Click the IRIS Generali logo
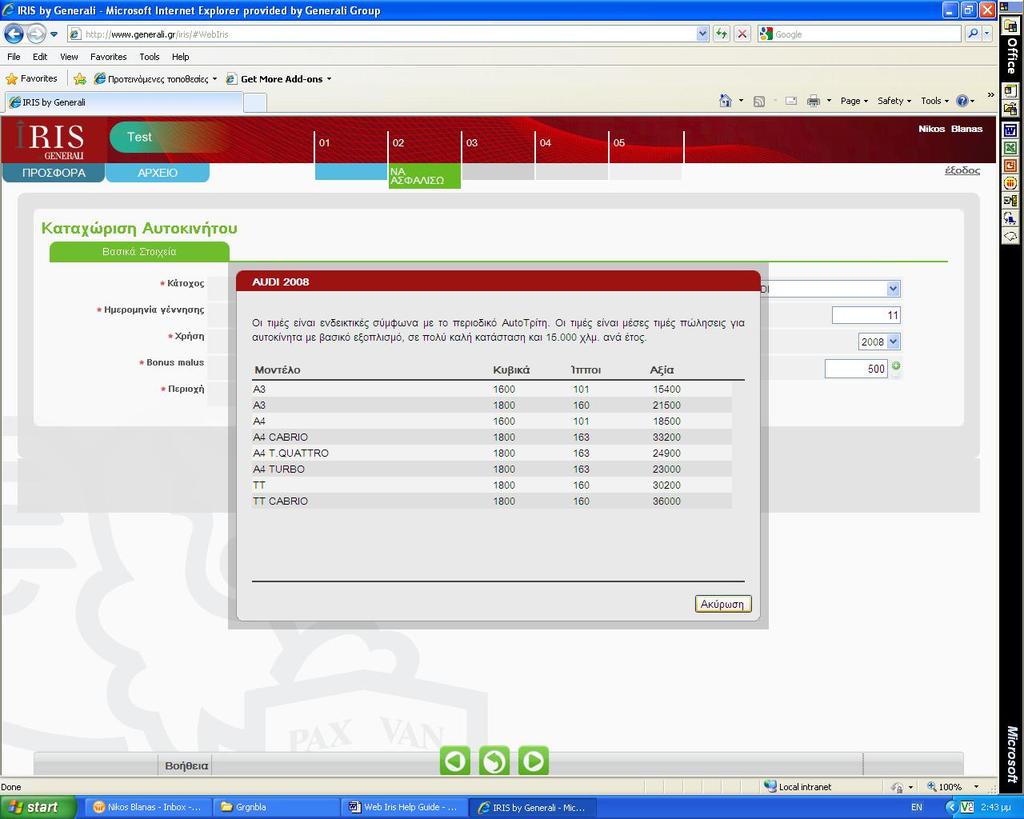The width and height of the screenshot is (1024, 819). point(53,140)
